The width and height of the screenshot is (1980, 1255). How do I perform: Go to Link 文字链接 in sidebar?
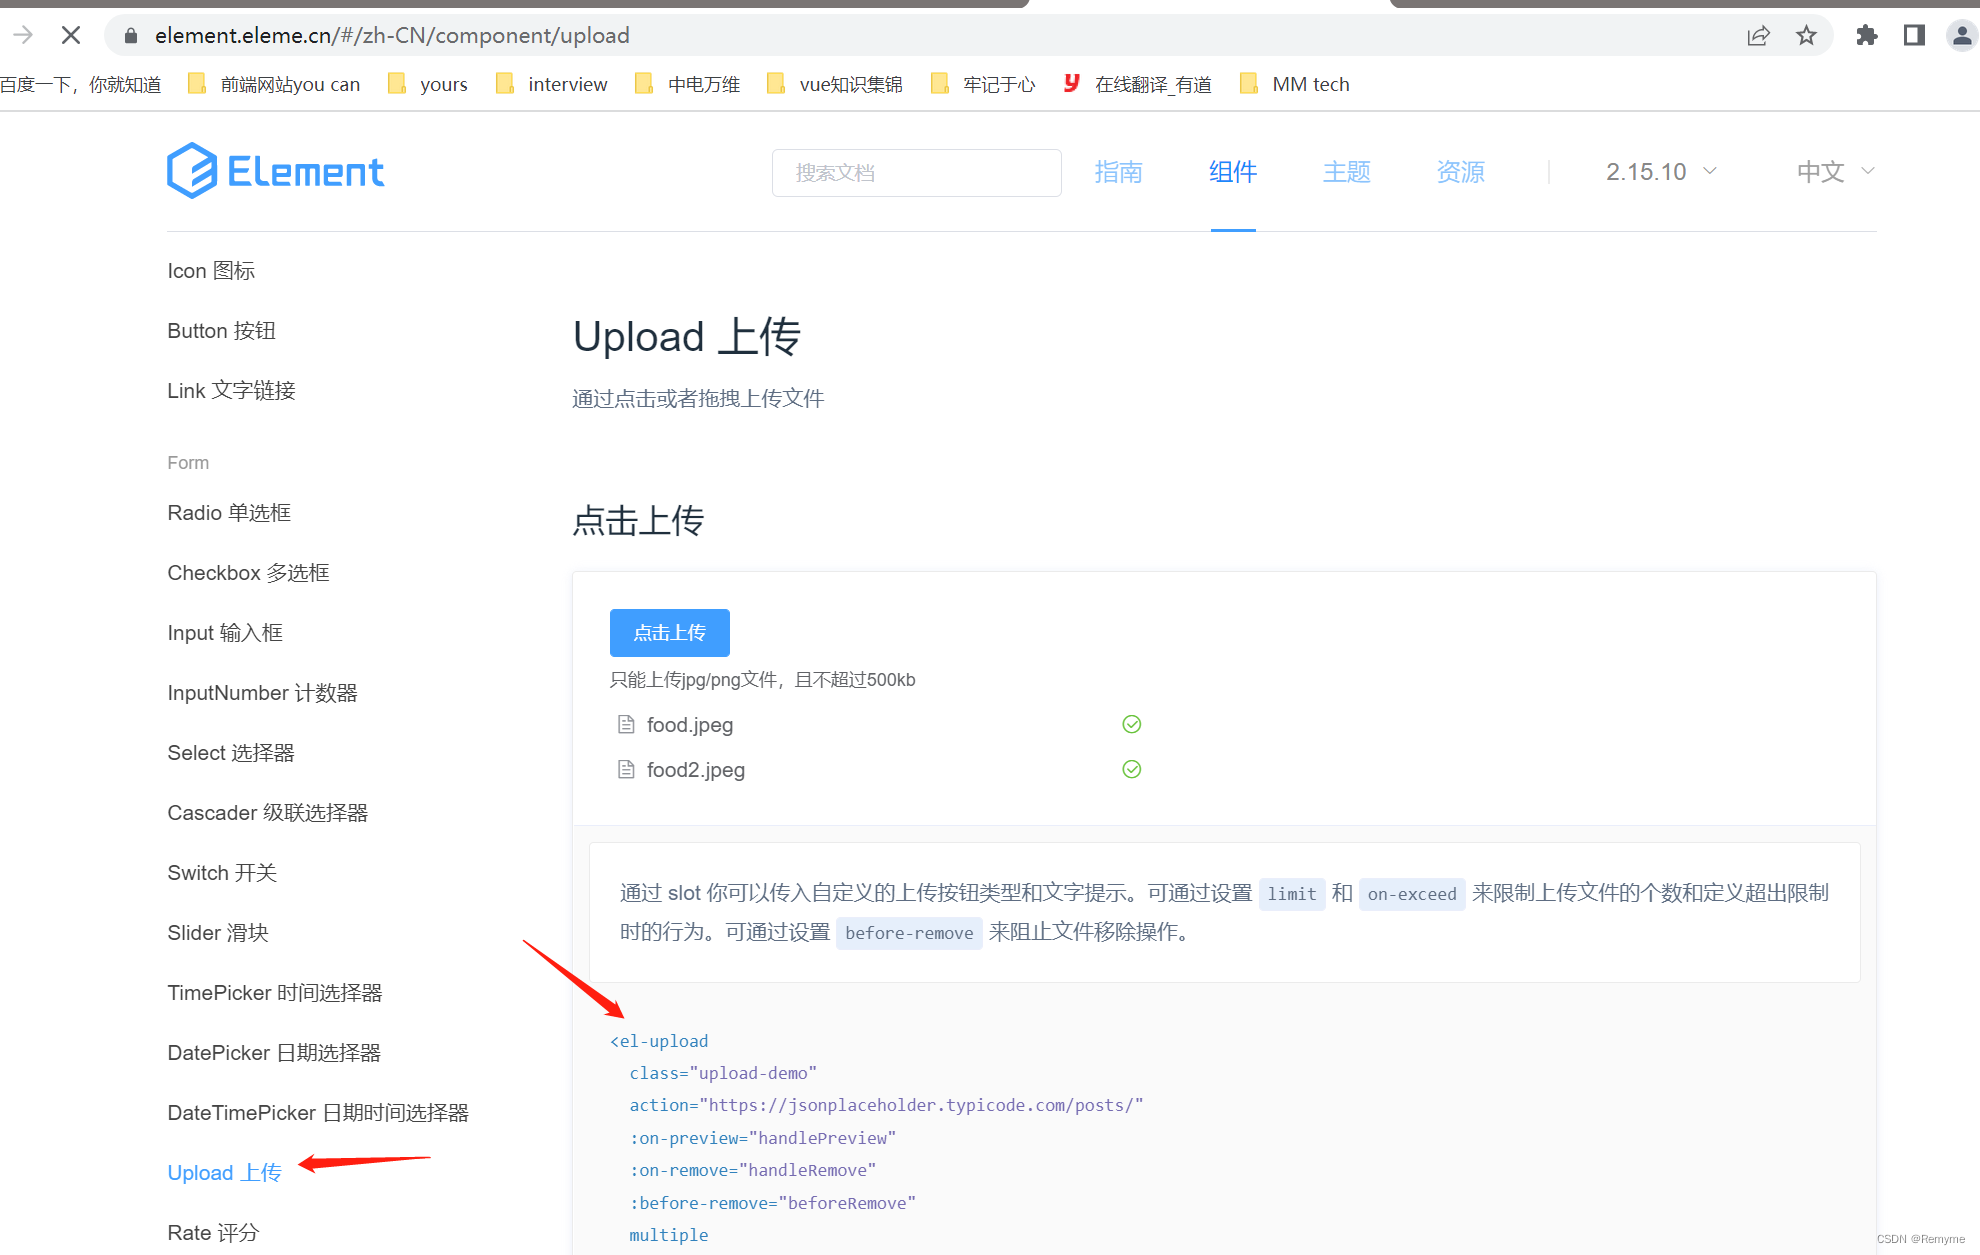coord(231,391)
